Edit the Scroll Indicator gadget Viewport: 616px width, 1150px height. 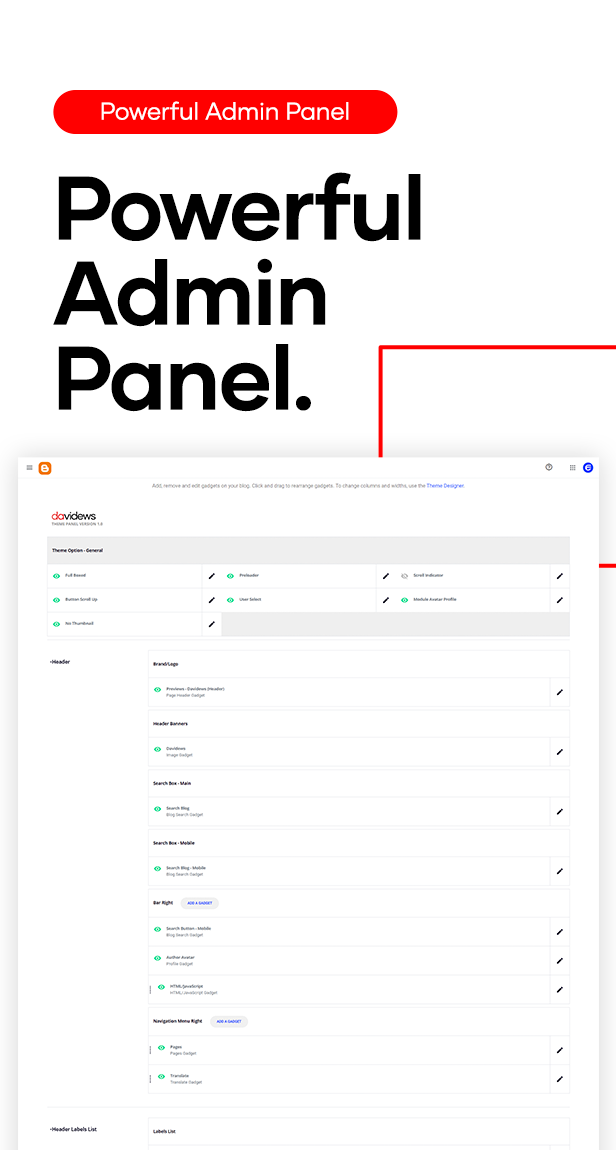point(559,576)
